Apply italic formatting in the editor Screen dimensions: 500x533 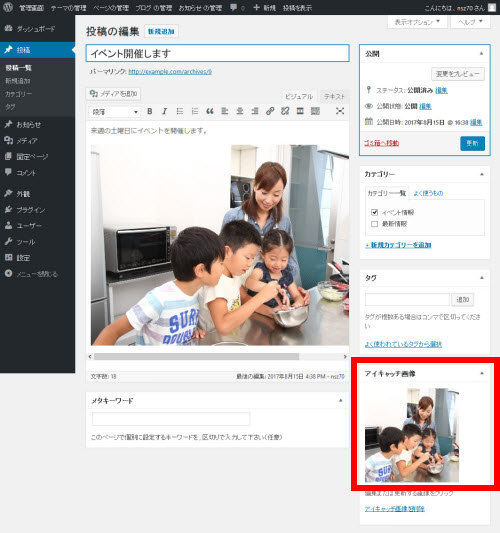[x=165, y=111]
